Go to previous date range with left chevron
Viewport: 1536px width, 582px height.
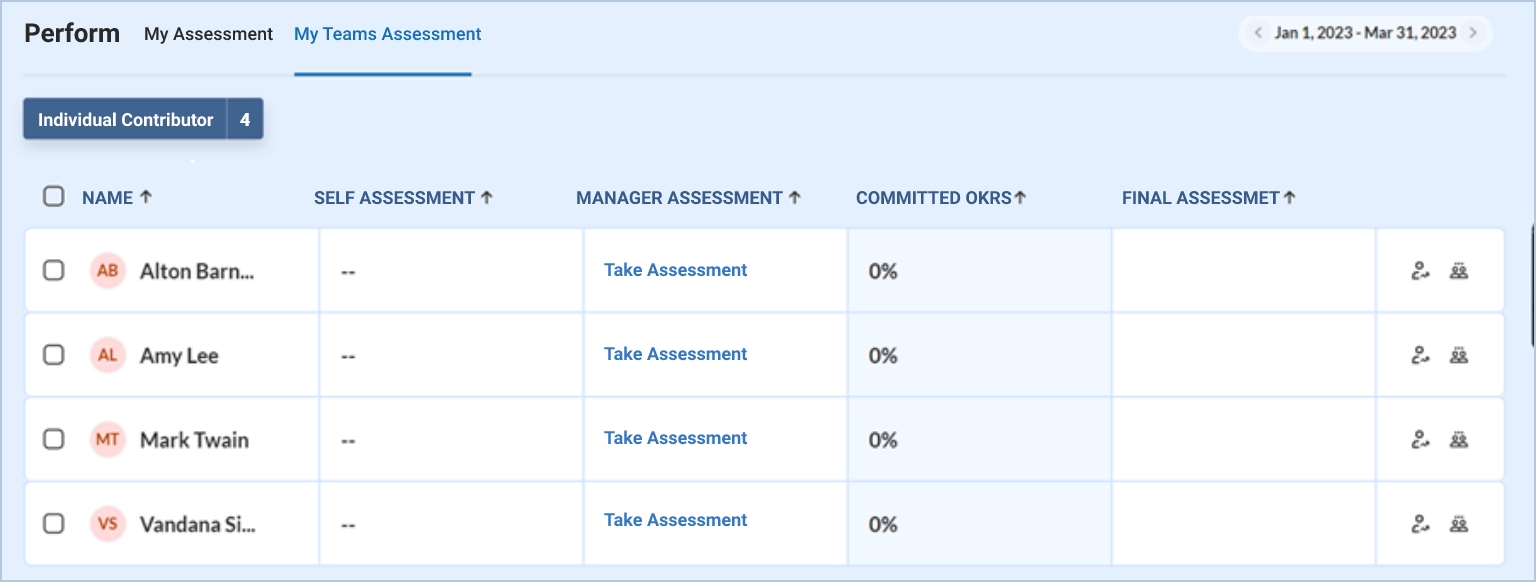coord(1258,33)
